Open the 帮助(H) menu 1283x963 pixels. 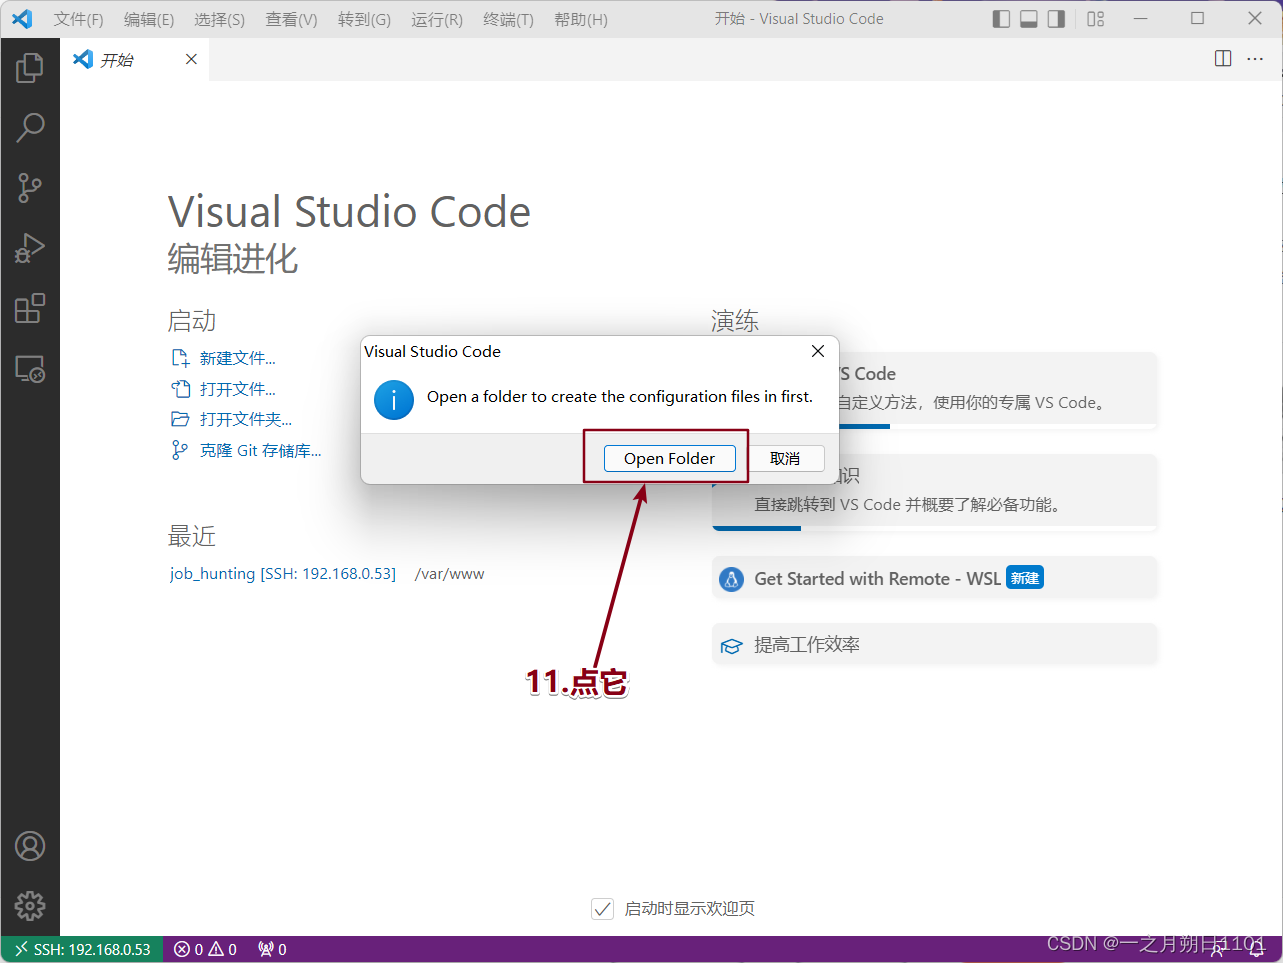[x=581, y=19]
